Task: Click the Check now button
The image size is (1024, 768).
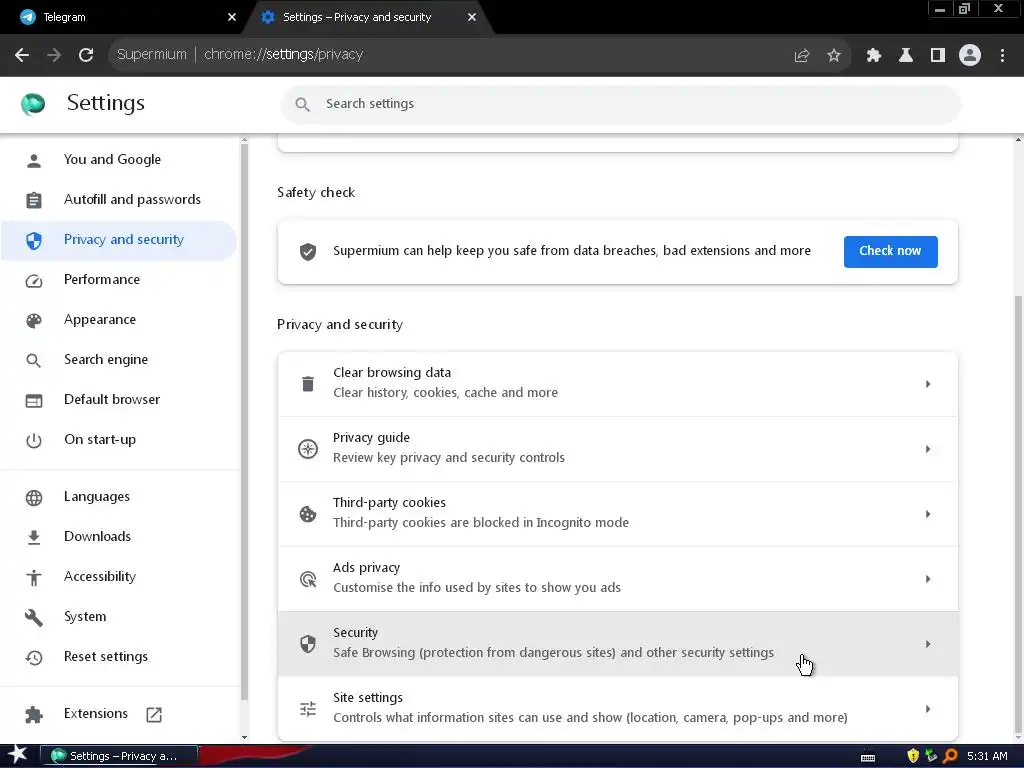Action: click(890, 251)
